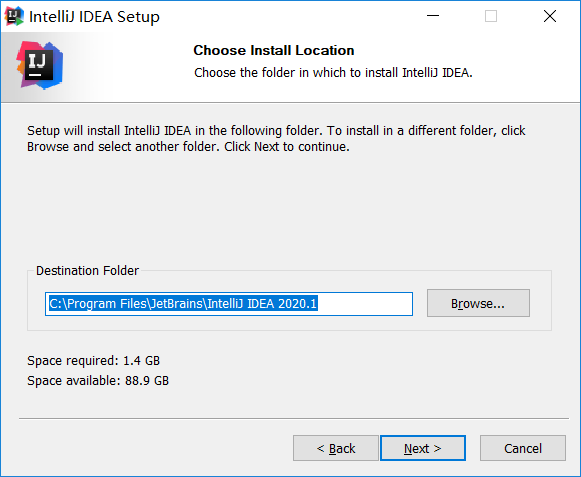Screen dimensions: 581x477
Task: Cancel the IntelliJ IDEA installation
Action: 523,448
